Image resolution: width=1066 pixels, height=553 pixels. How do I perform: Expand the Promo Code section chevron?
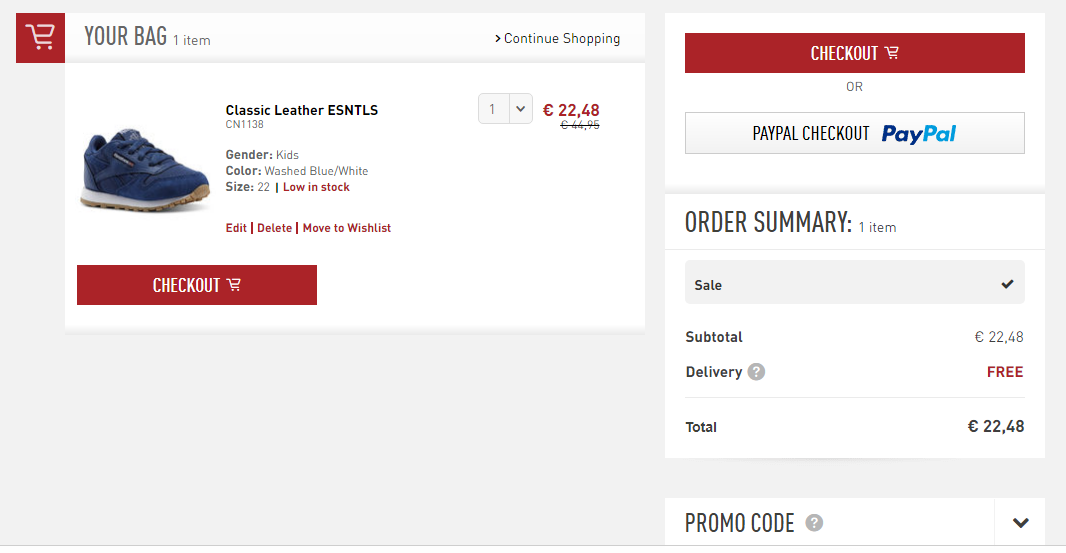click(x=1020, y=522)
